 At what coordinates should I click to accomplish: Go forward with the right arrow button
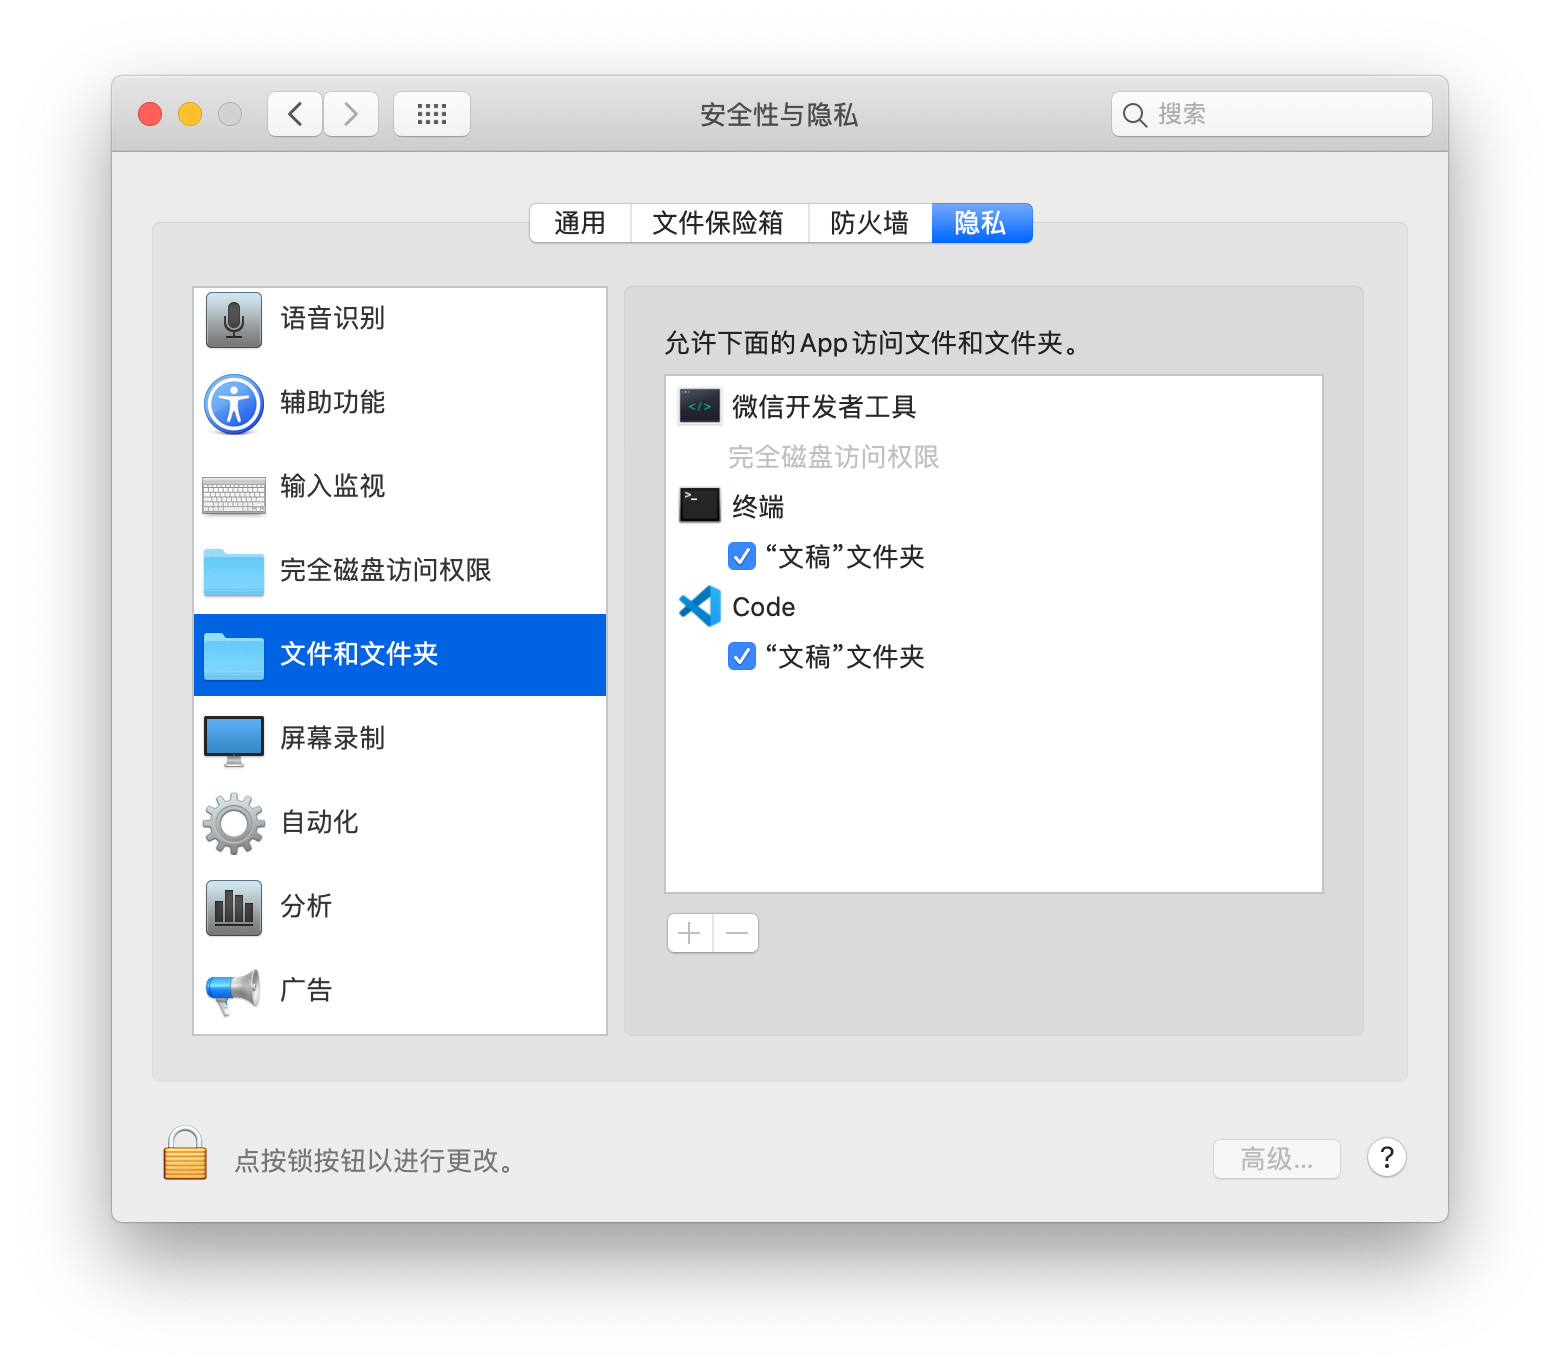[351, 114]
